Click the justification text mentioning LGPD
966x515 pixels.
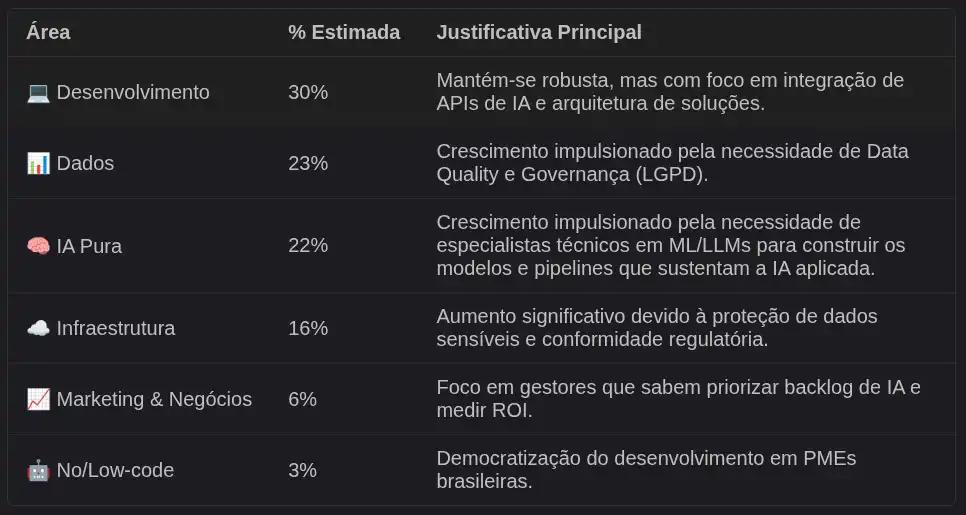[x=673, y=163]
